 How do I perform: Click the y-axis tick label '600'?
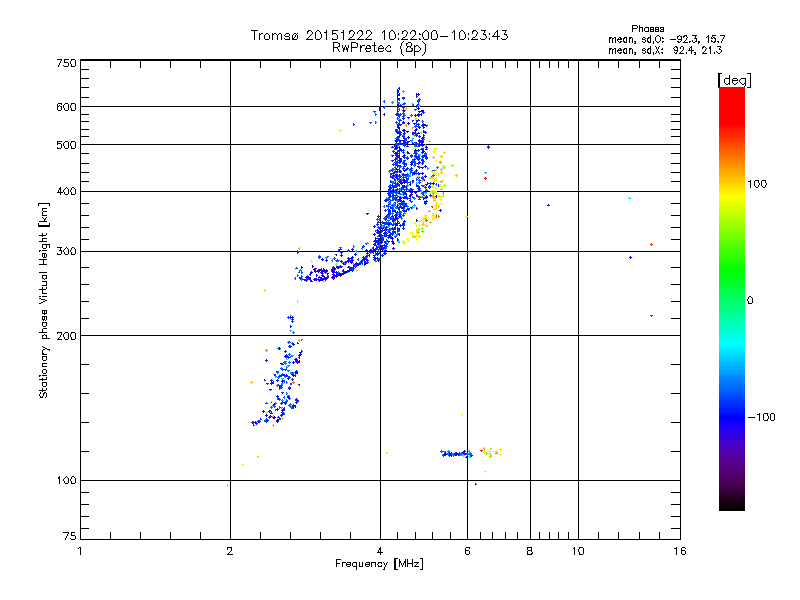click(x=66, y=107)
